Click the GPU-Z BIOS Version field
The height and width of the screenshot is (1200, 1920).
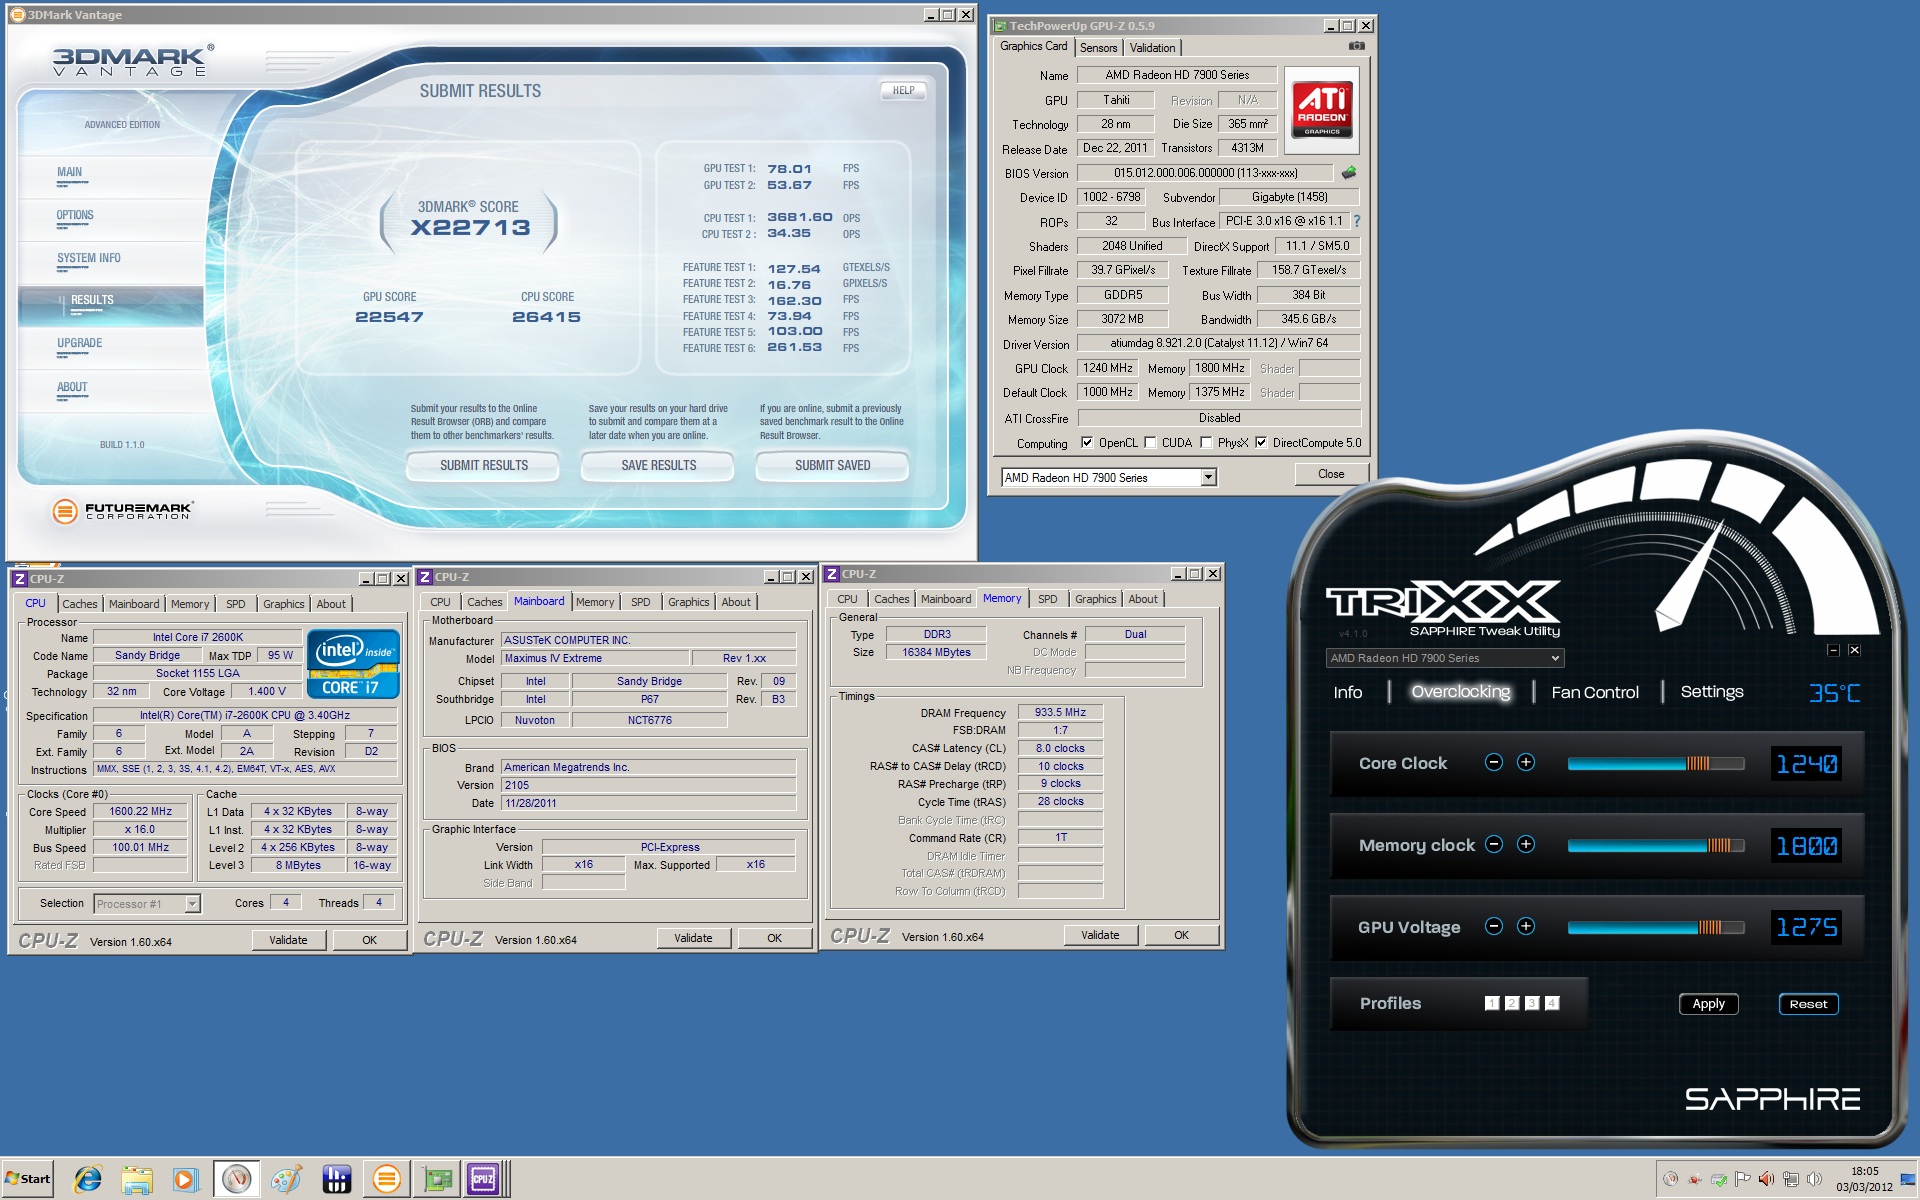tap(1204, 173)
